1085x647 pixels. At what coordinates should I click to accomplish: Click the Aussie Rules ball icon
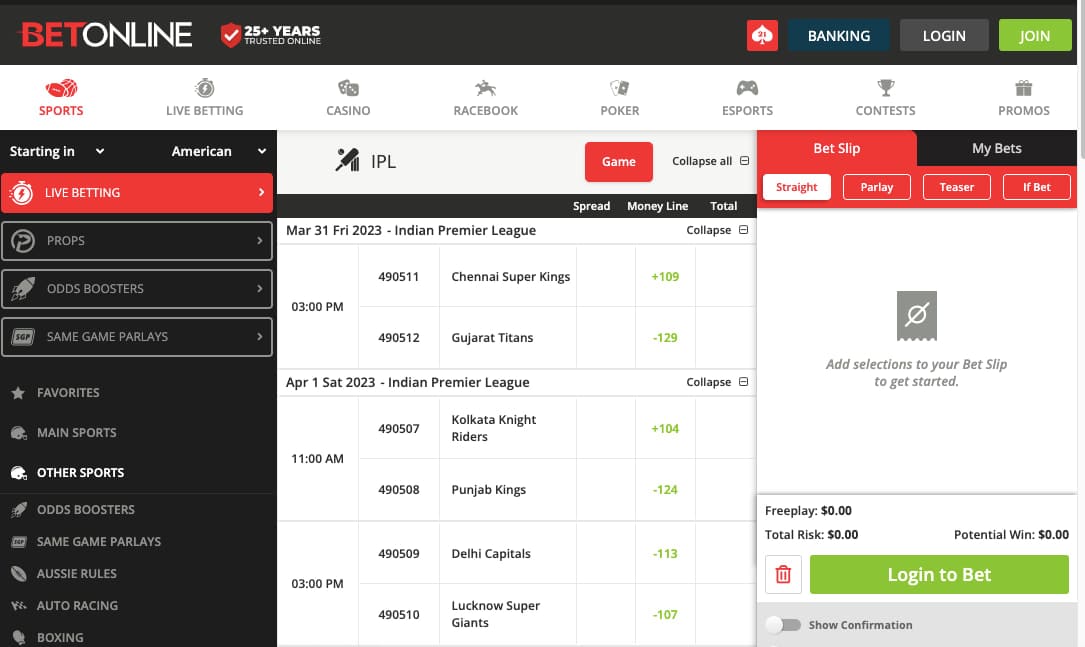point(19,574)
